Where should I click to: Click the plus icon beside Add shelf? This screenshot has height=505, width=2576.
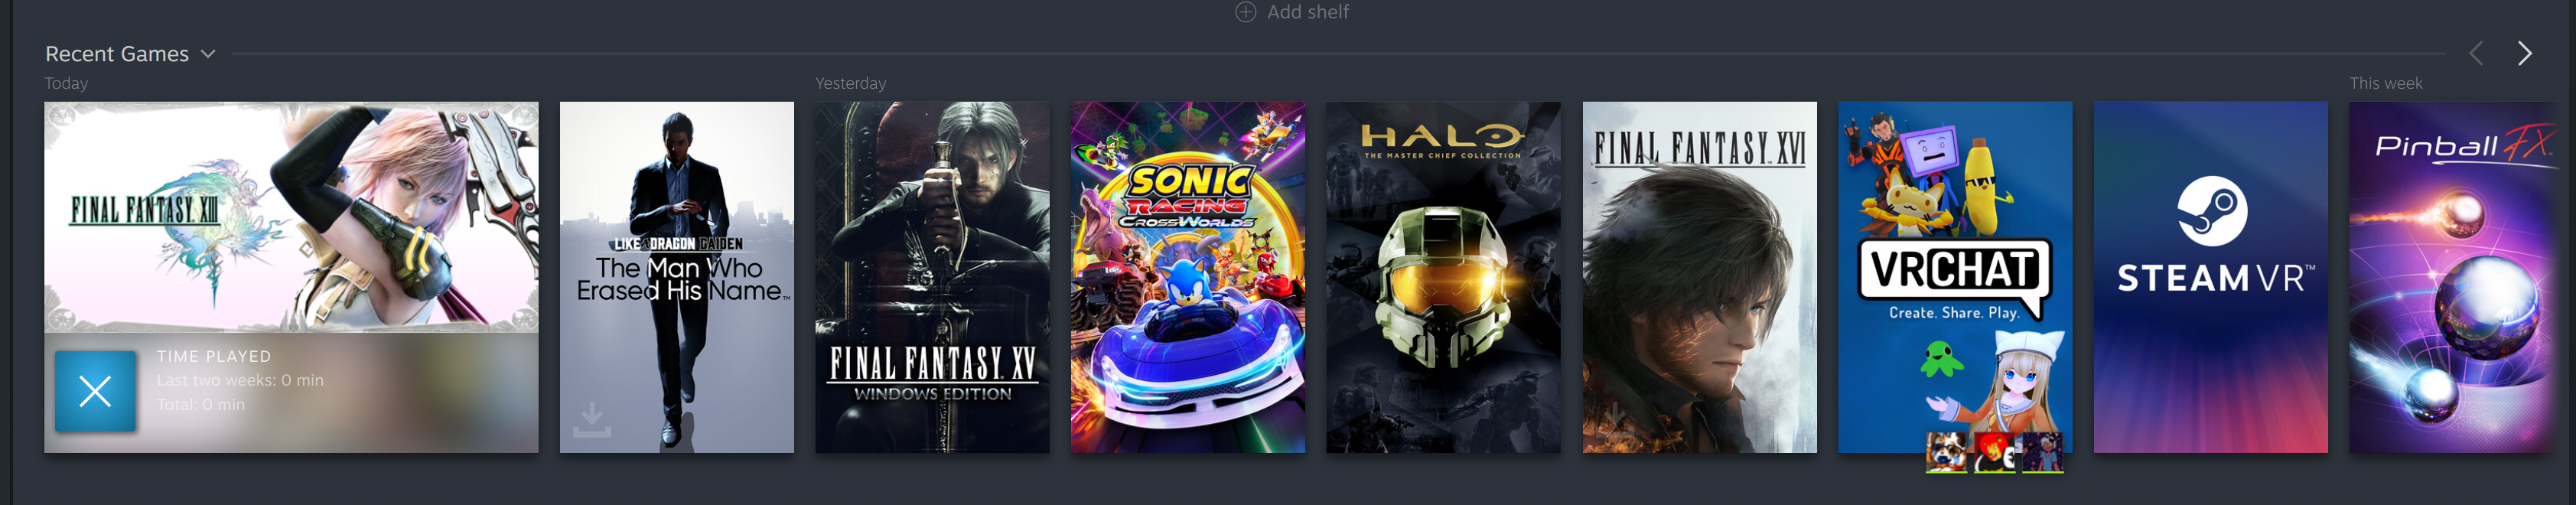click(1245, 12)
